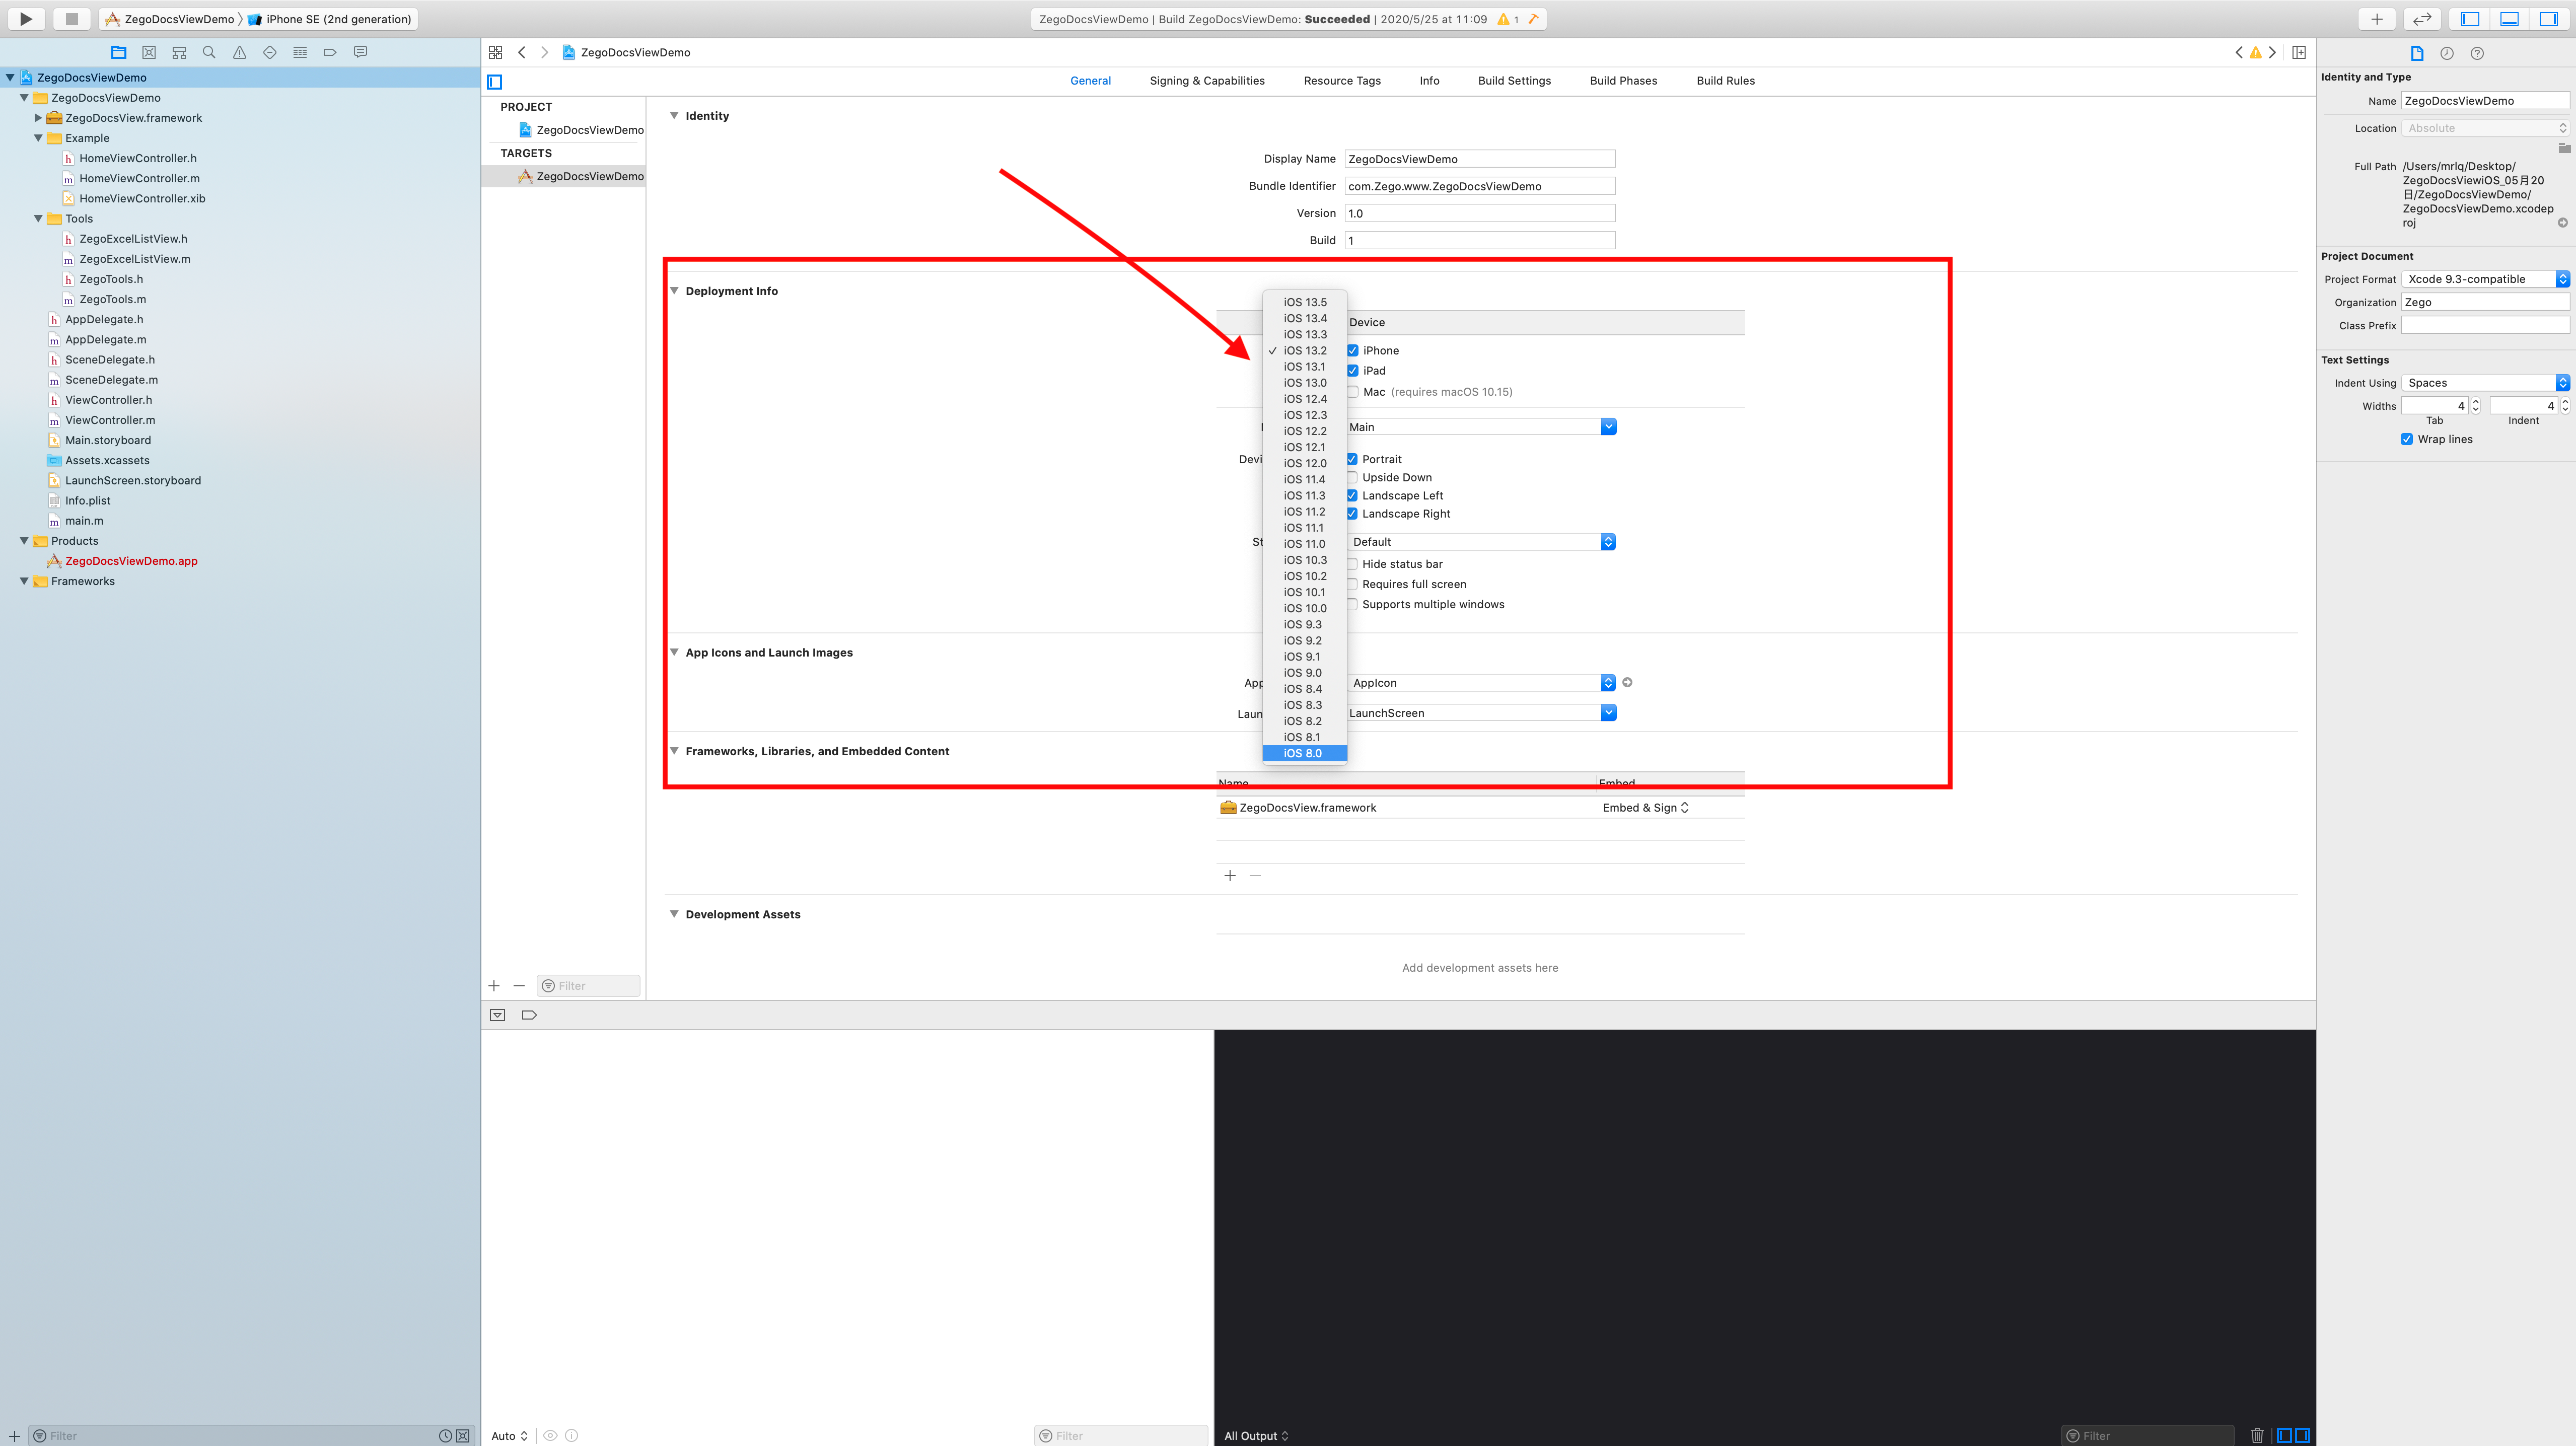Screen dimensions: 2576x1446
Task: Collapse the Identity section
Action: click(674, 116)
